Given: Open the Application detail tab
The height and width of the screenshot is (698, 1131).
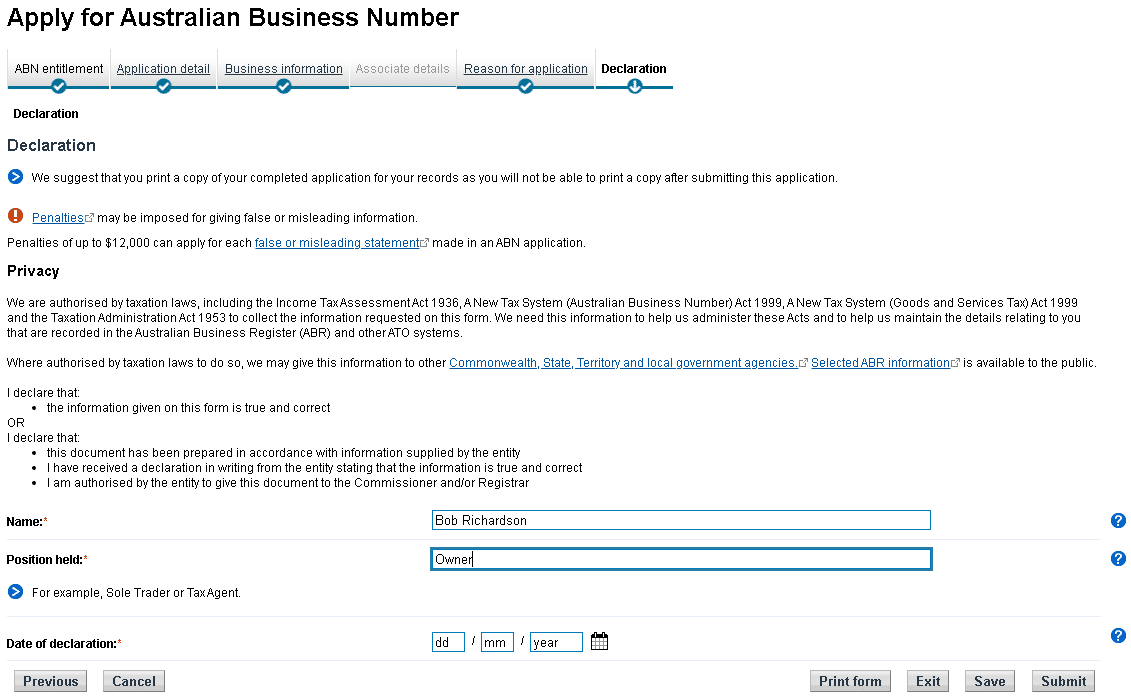Looking at the screenshot, I should pos(163,68).
